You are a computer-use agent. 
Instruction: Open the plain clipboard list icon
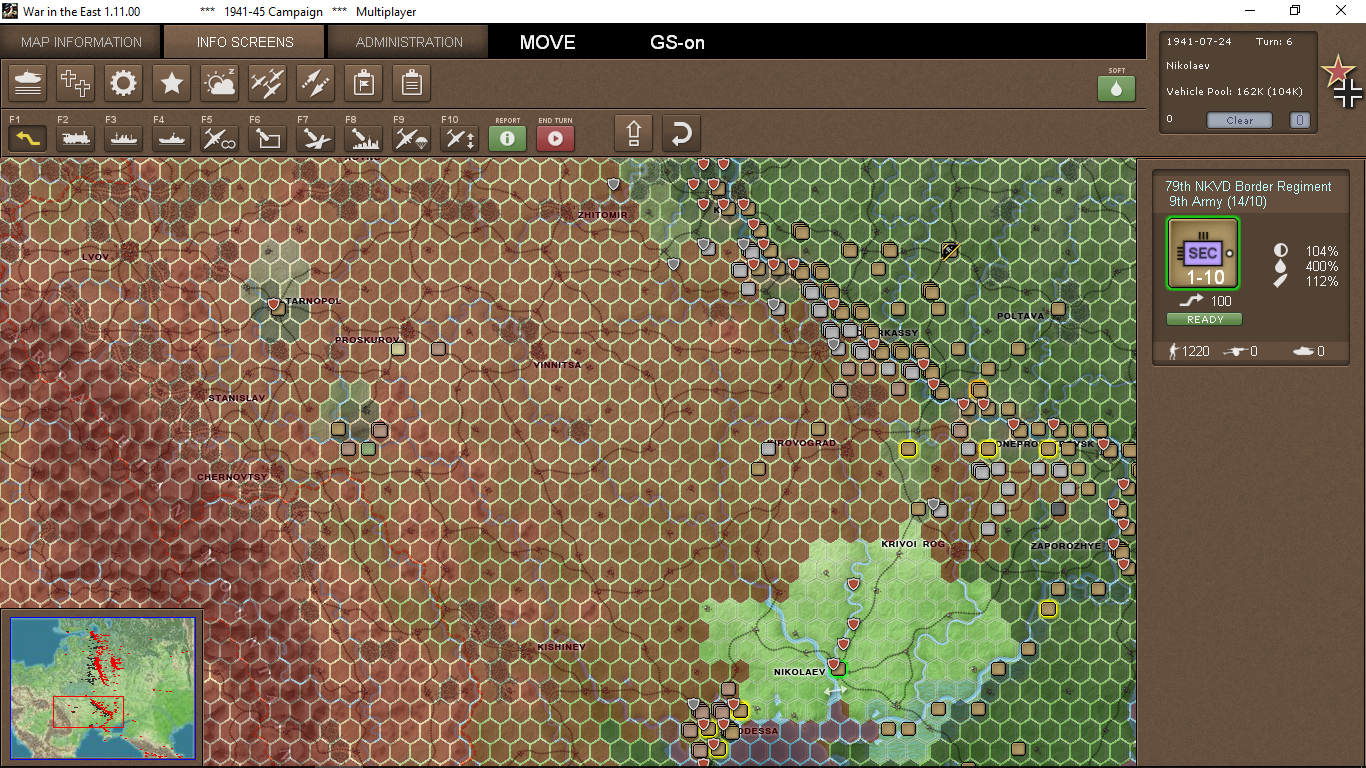coord(412,82)
